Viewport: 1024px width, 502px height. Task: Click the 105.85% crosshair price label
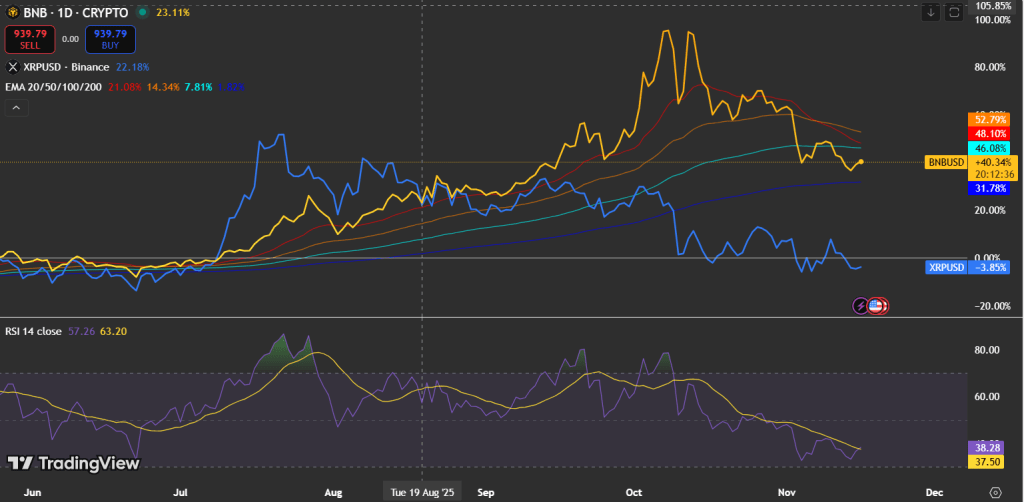[x=993, y=6]
